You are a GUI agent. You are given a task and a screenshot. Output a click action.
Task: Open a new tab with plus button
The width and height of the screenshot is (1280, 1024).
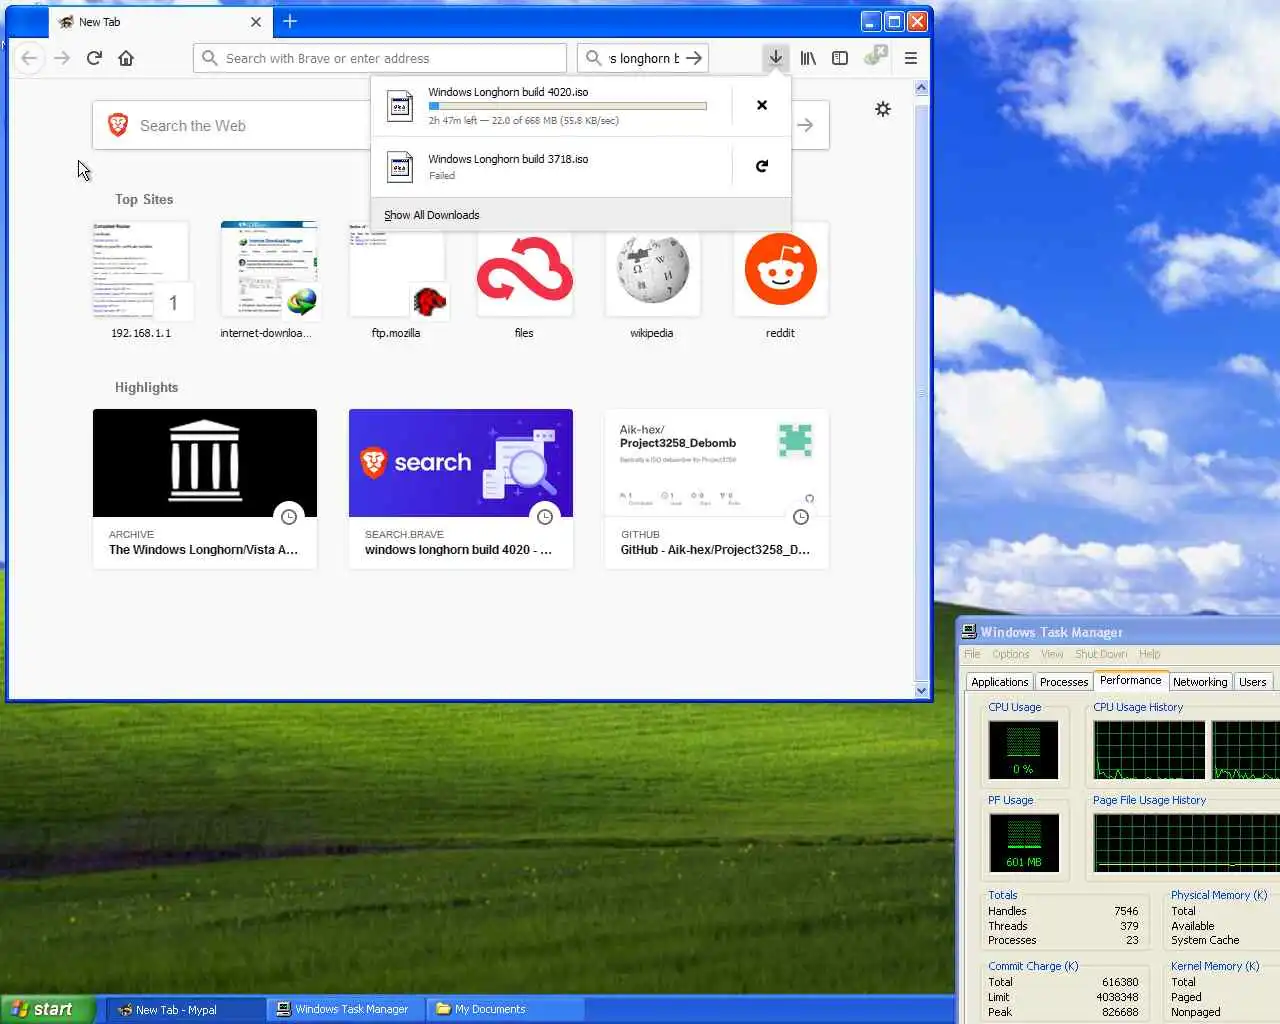[290, 21]
